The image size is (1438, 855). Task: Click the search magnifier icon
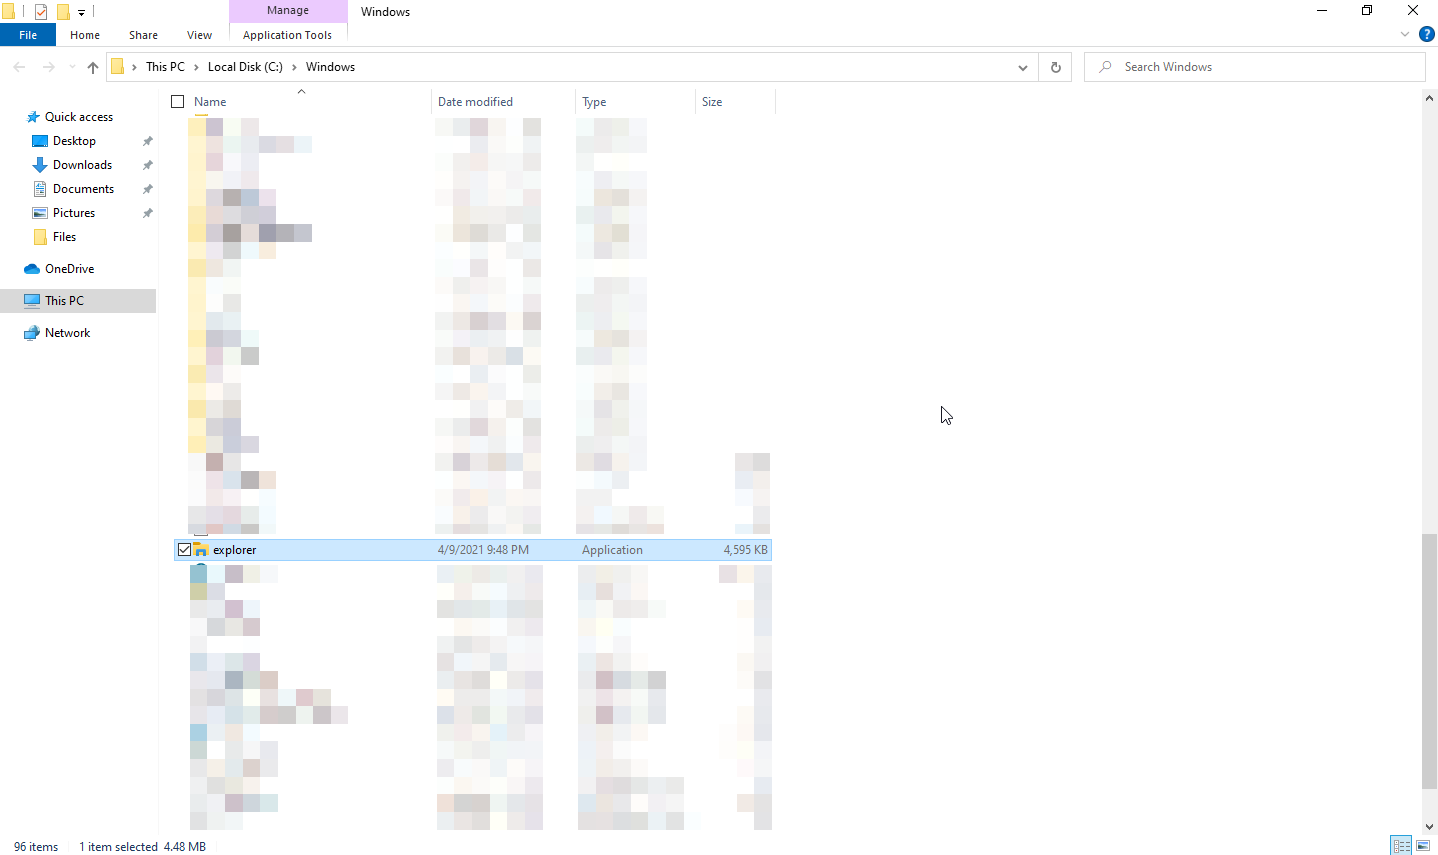coord(1105,67)
